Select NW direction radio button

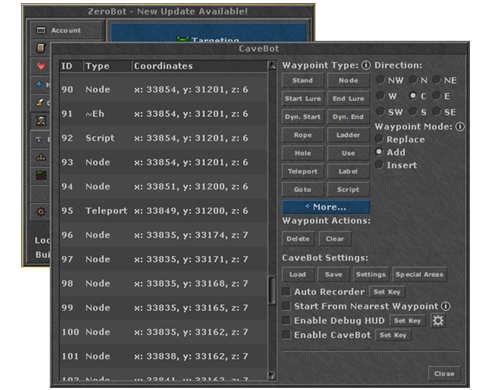click(380, 80)
